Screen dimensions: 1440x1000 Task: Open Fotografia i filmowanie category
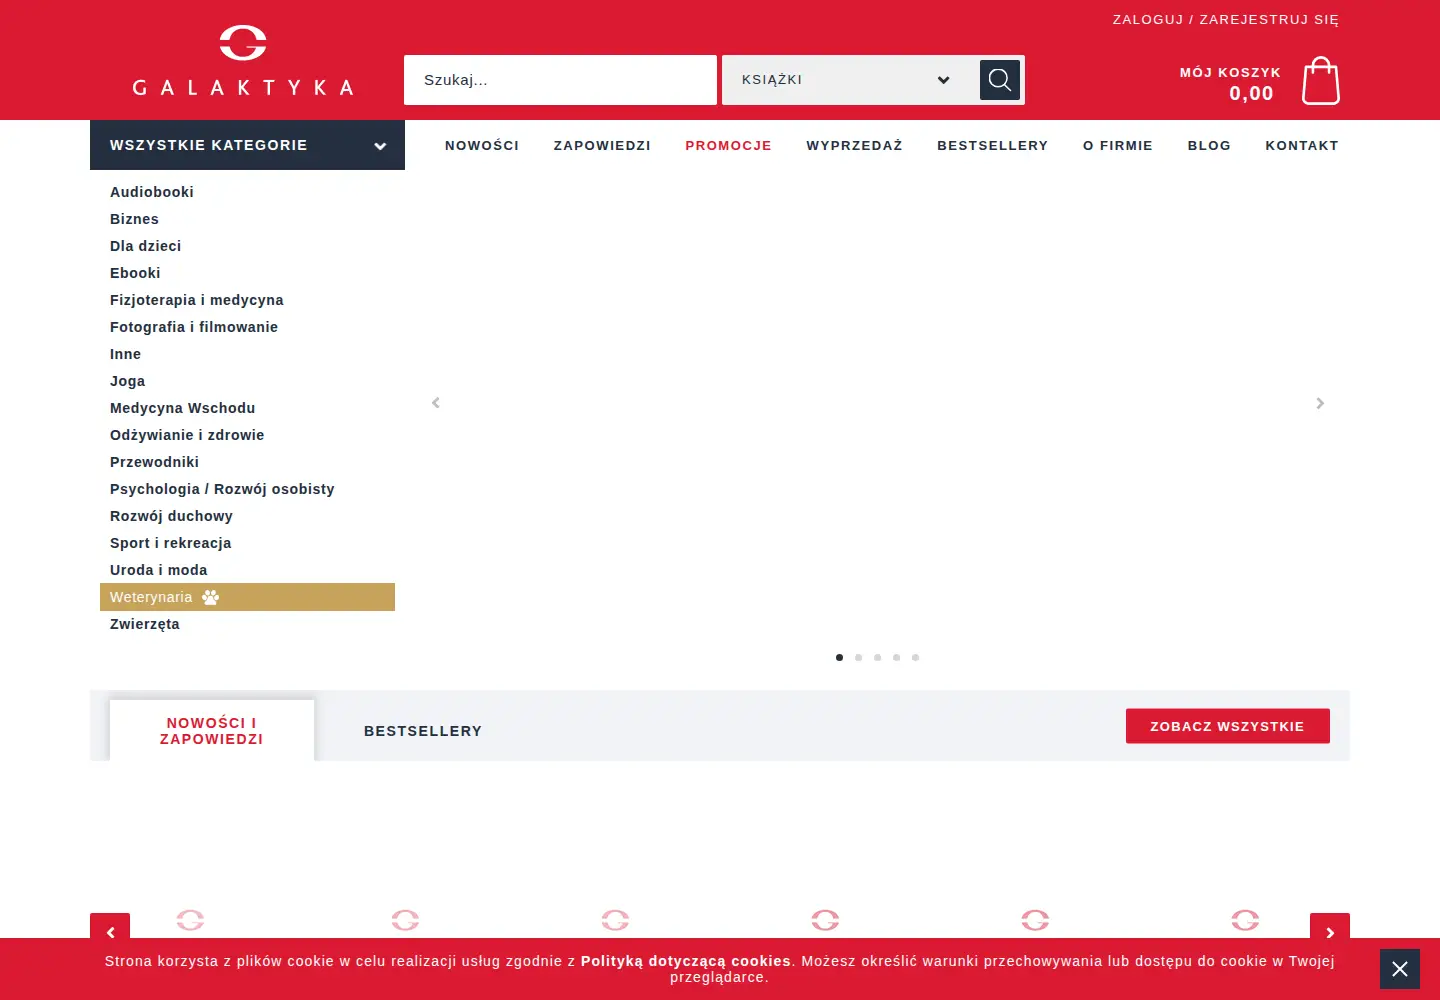pyautogui.click(x=194, y=327)
